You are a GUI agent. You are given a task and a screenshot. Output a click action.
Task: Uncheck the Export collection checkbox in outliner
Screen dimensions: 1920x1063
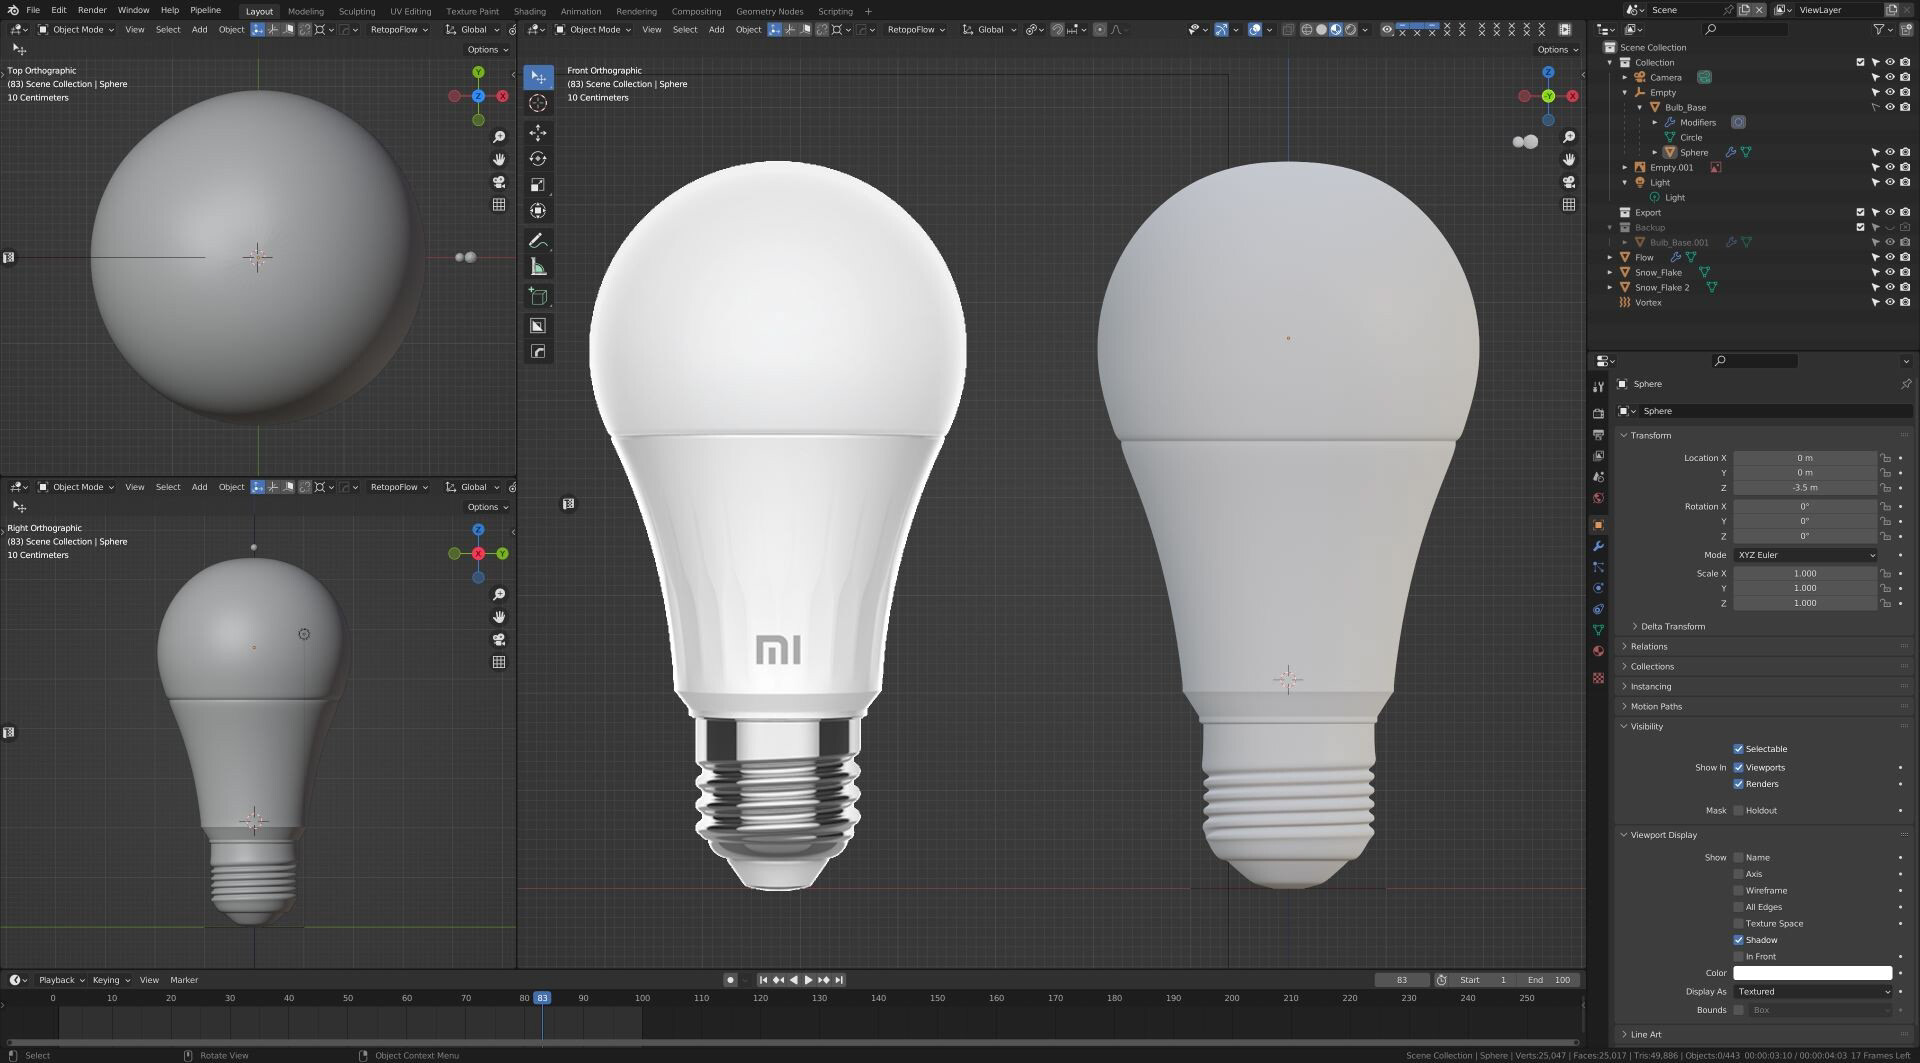coord(1860,212)
